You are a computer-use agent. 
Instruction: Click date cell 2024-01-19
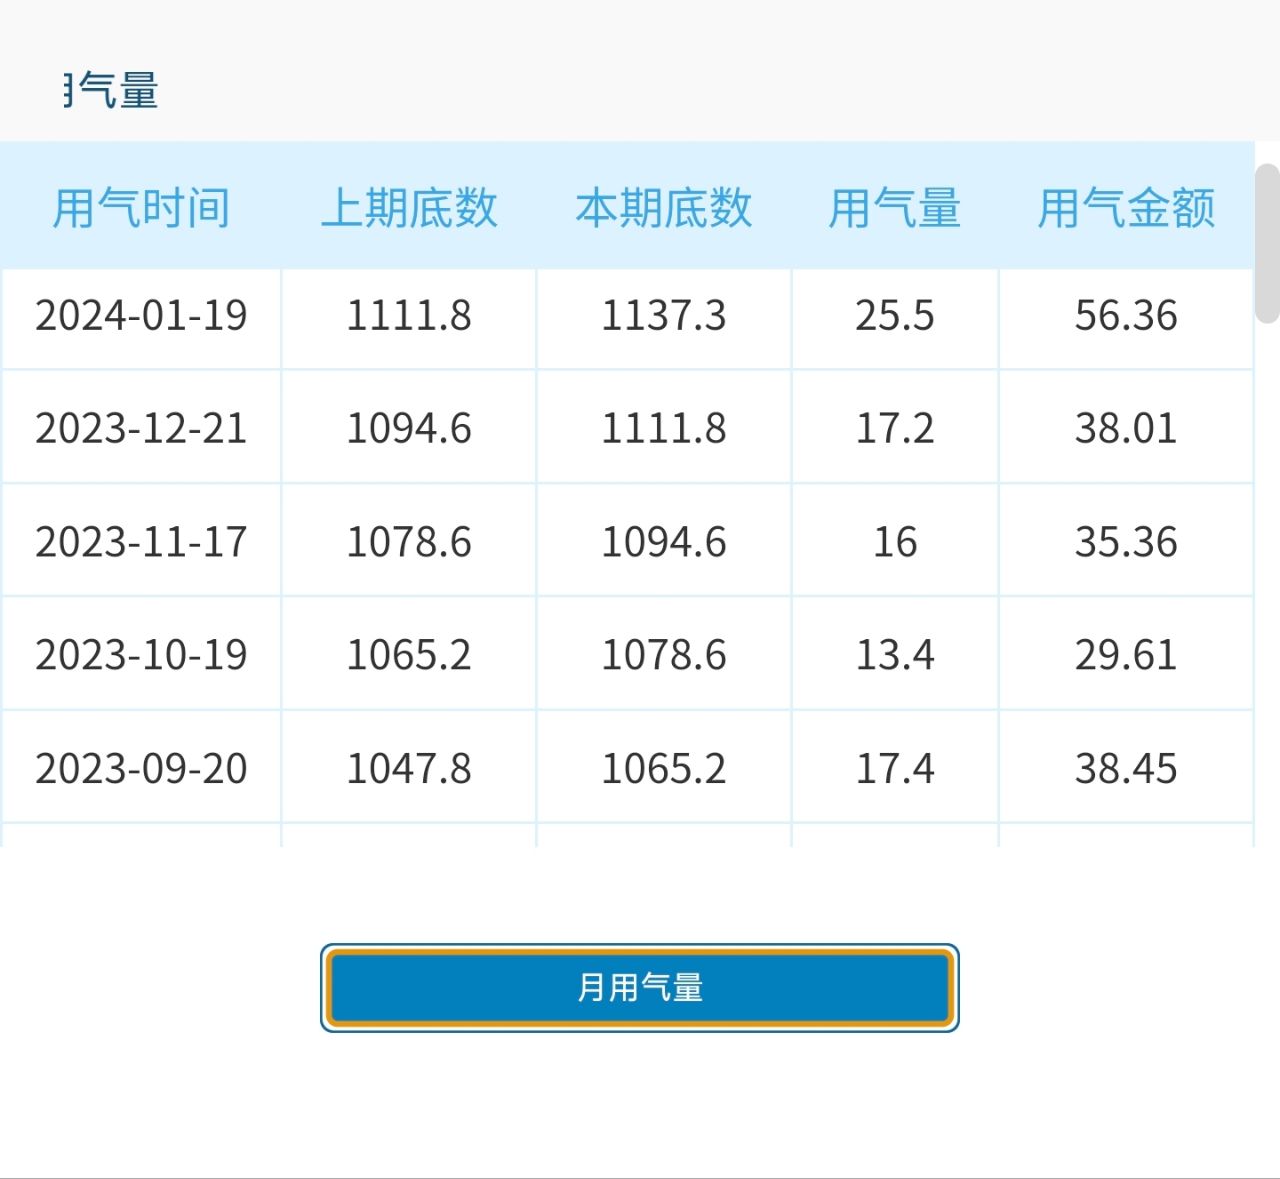141,317
